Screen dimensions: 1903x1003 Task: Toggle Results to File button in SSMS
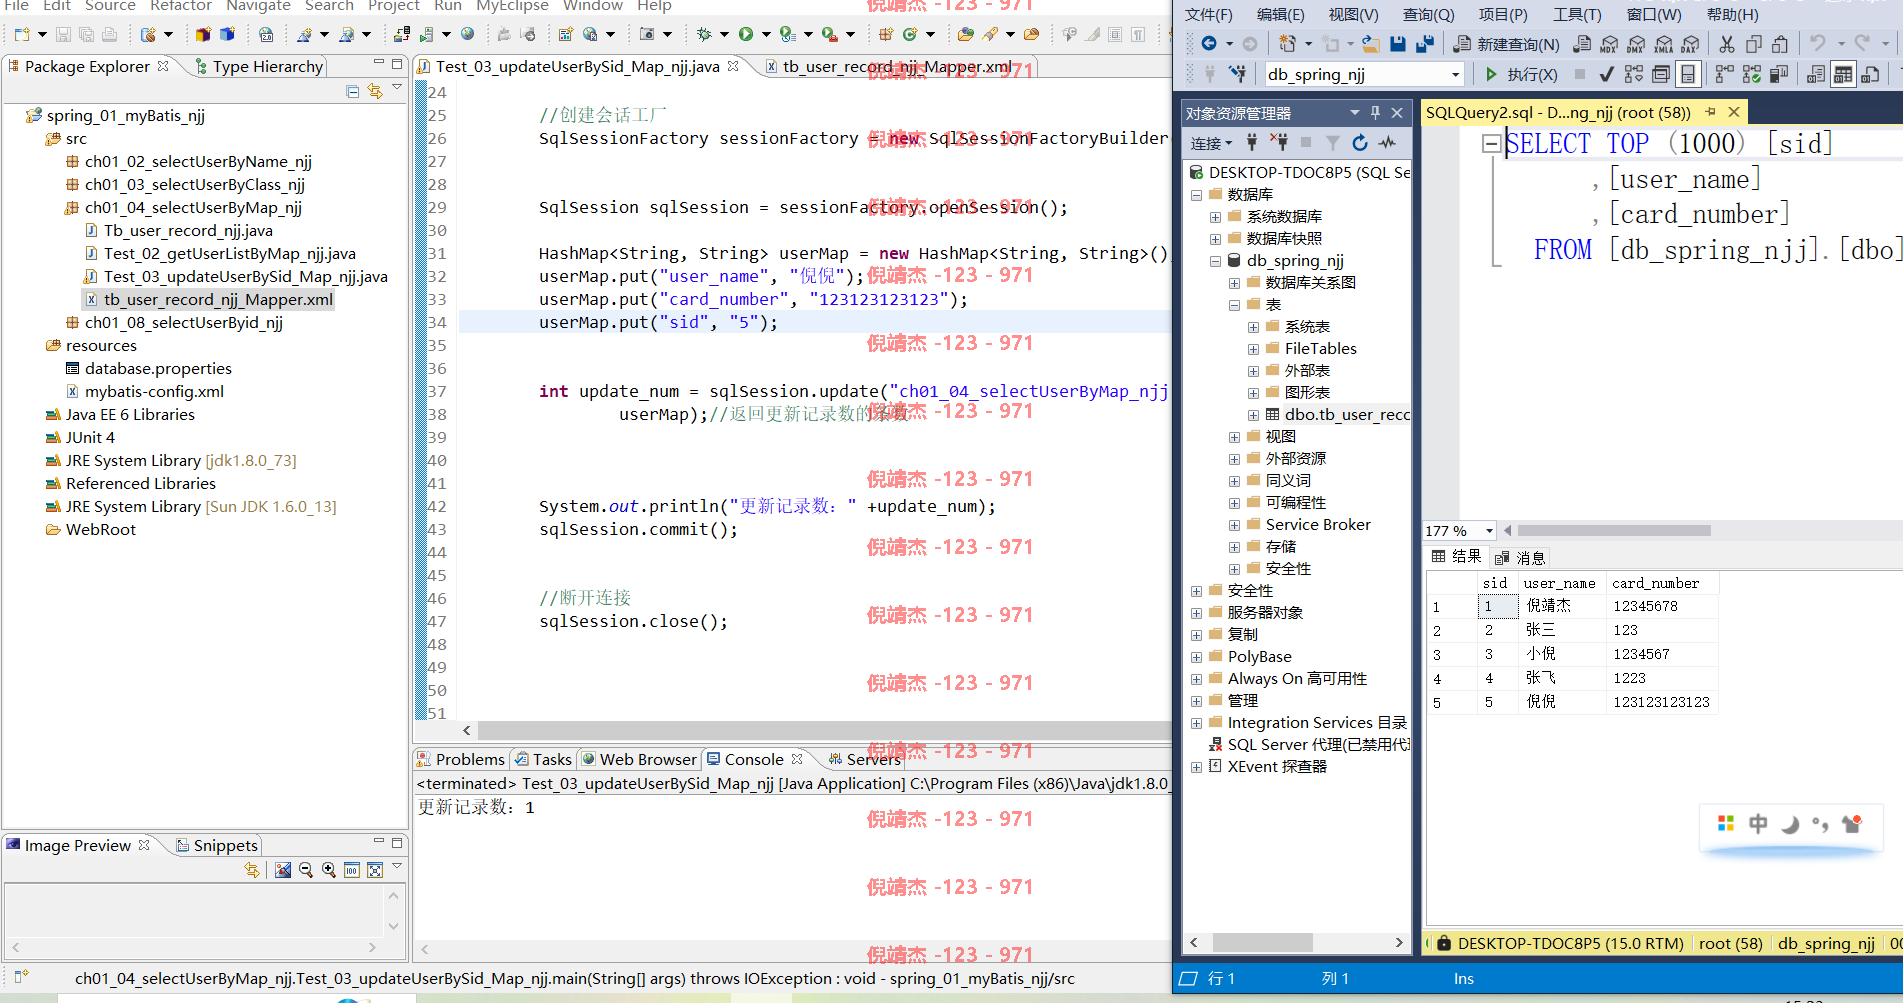[x=1870, y=74]
